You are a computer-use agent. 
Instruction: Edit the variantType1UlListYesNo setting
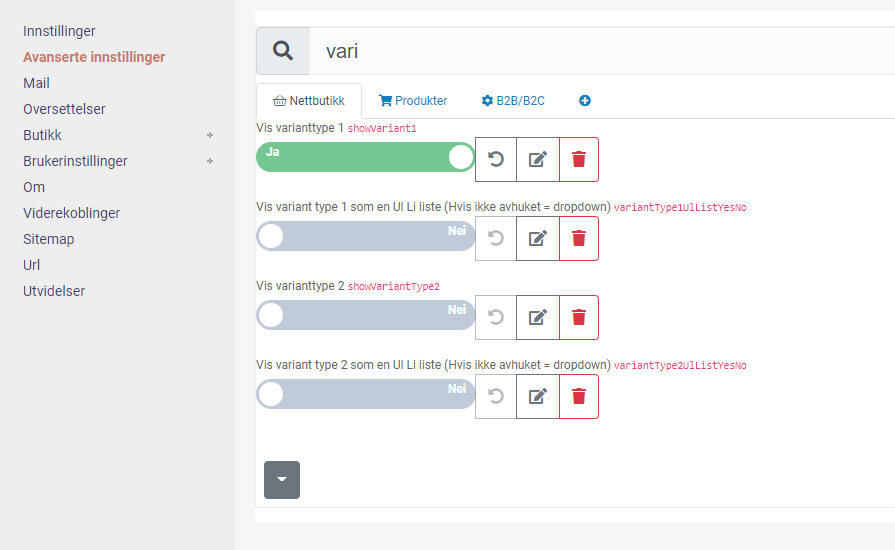pyautogui.click(x=538, y=238)
